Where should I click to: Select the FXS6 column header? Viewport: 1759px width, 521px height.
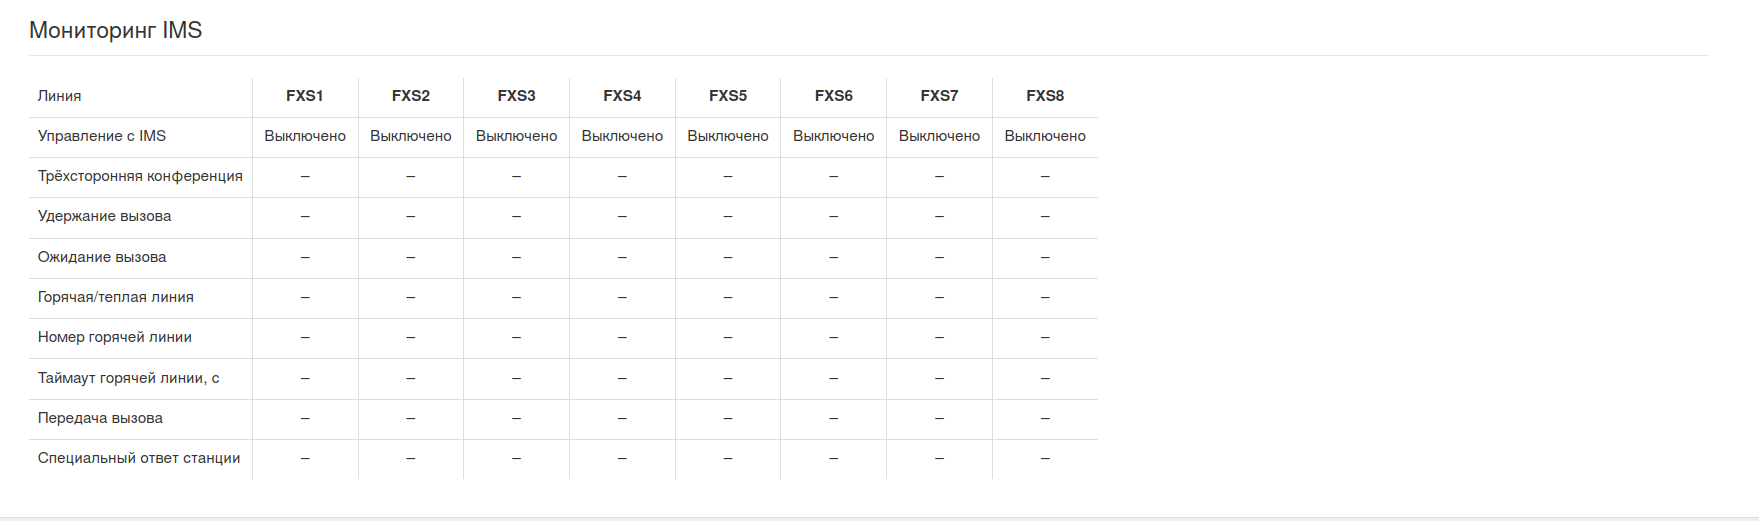click(833, 96)
